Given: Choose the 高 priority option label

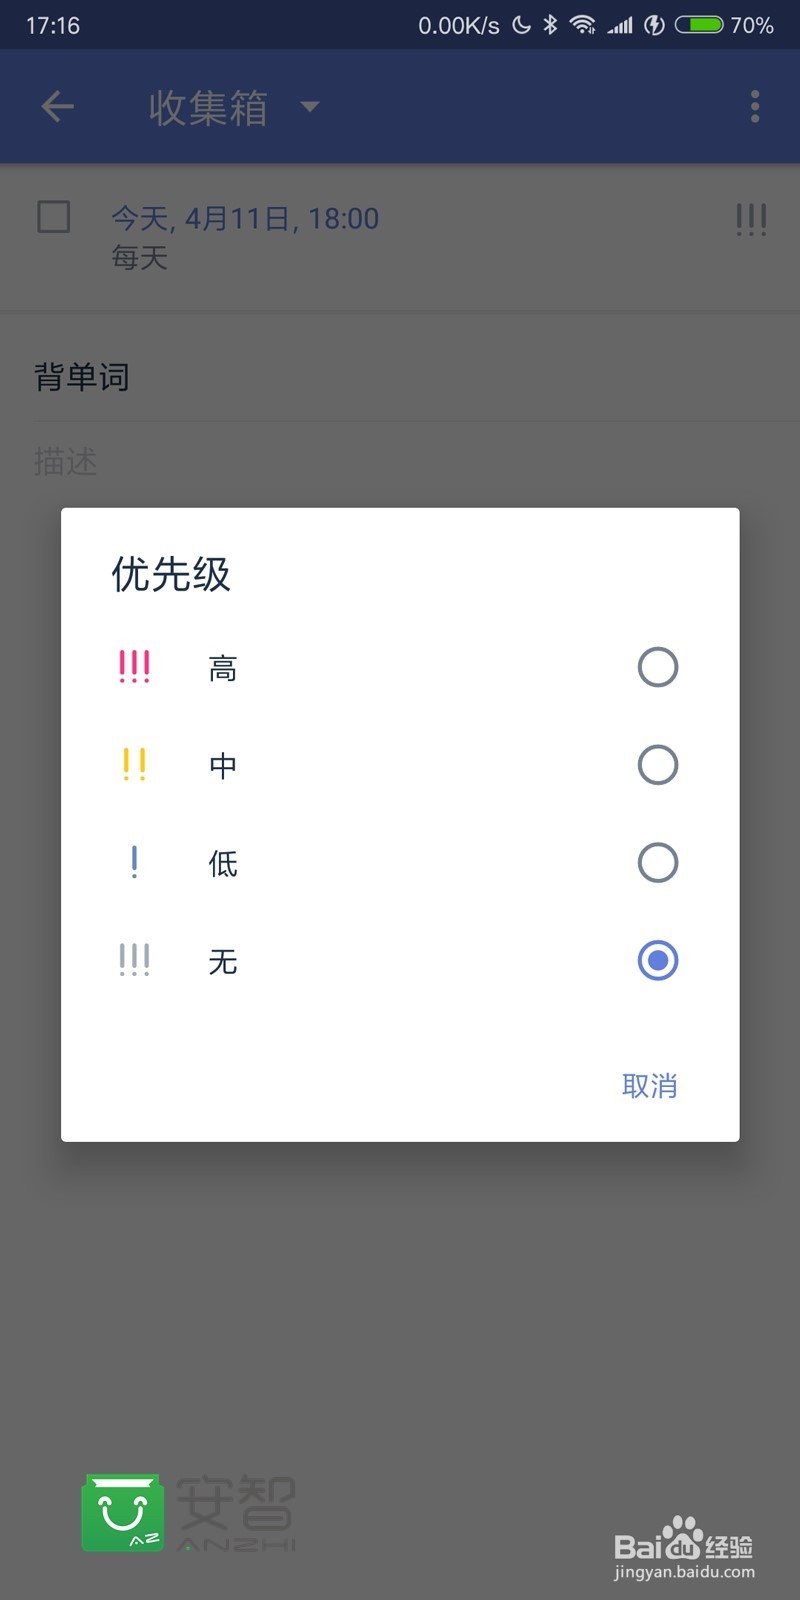Looking at the screenshot, I should pyautogui.click(x=223, y=668).
